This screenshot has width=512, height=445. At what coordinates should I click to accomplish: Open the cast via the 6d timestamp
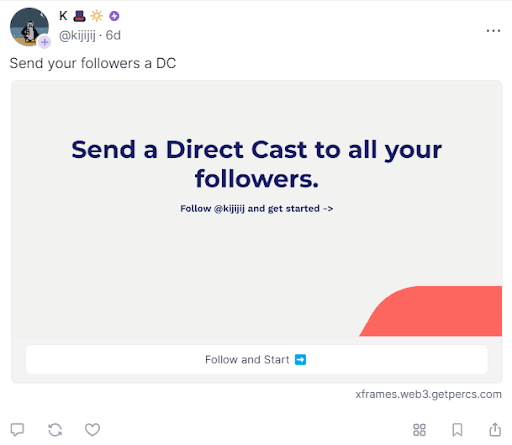[113, 35]
